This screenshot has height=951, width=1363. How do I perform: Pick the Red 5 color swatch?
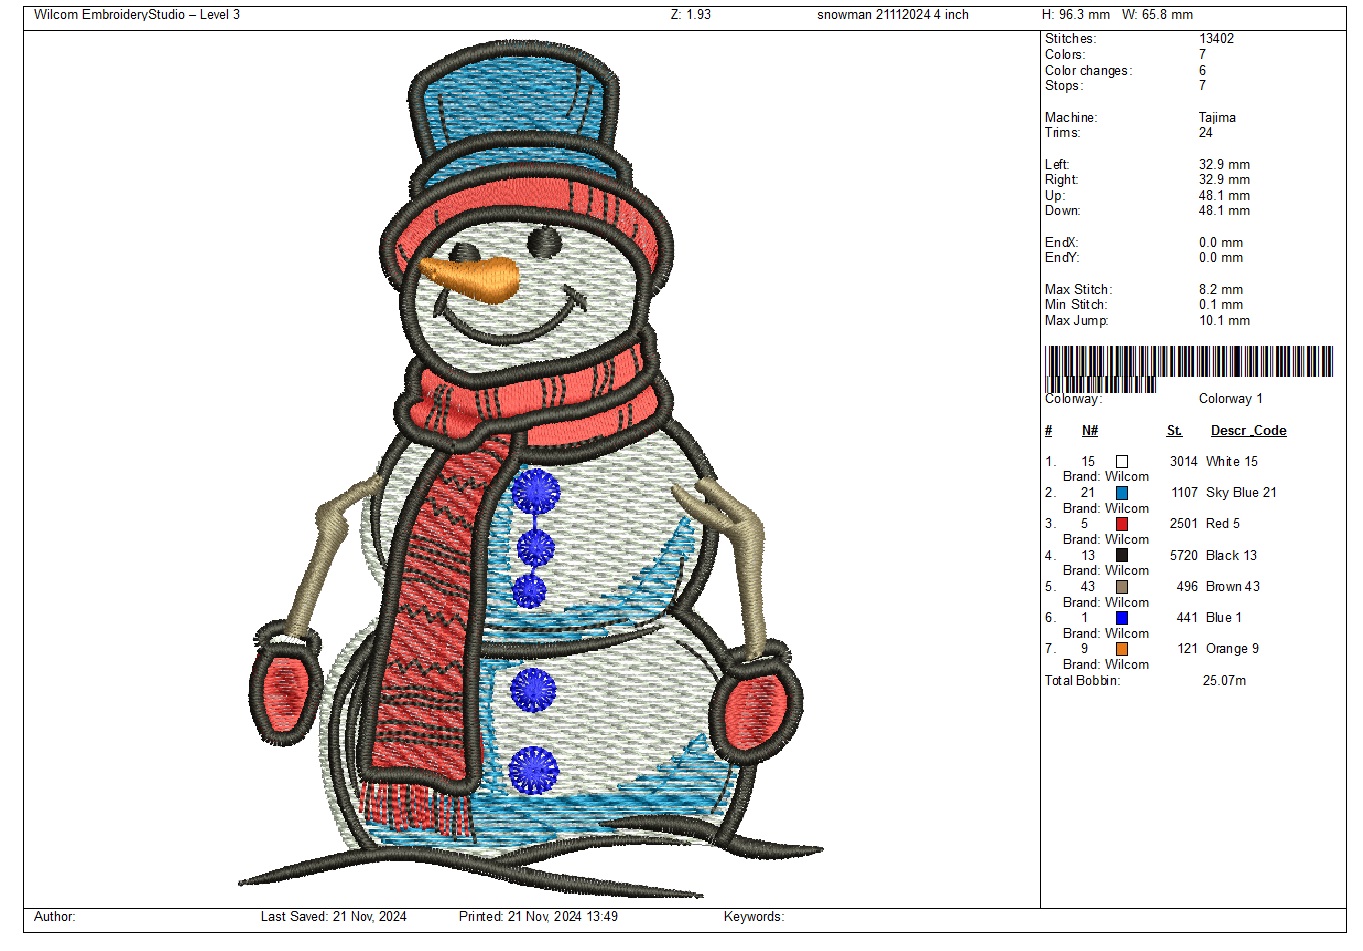[x=1122, y=524]
